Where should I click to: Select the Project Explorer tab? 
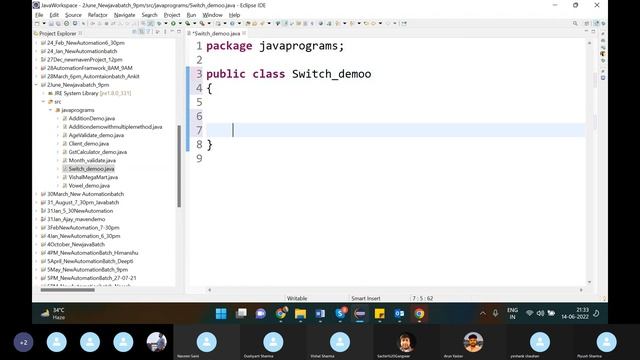coord(58,33)
